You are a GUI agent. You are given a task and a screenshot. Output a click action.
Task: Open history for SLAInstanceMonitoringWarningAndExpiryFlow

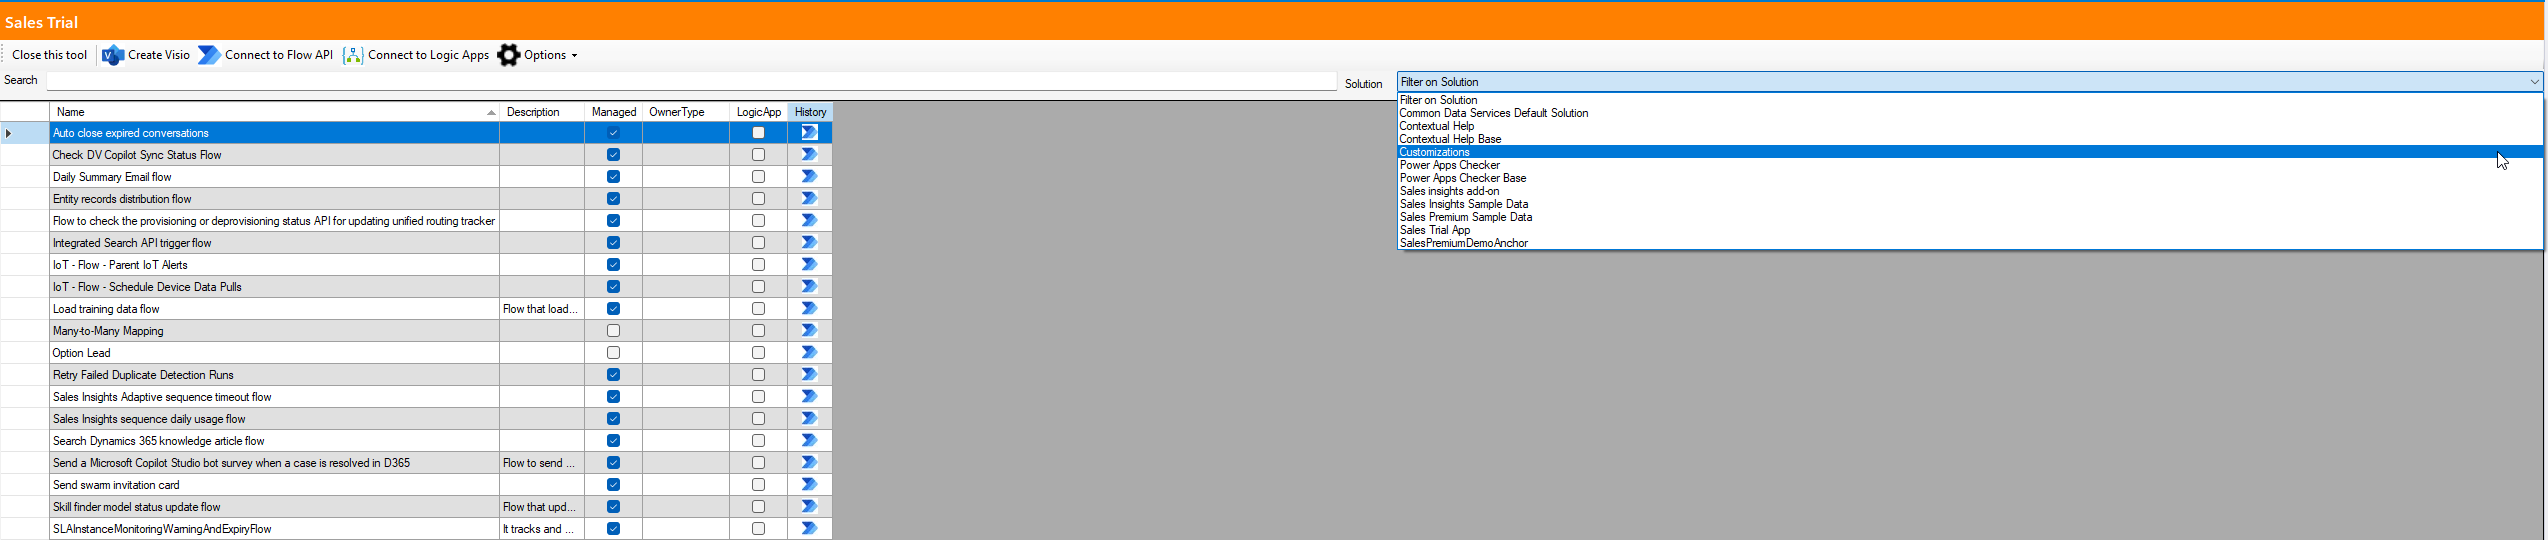tap(809, 529)
